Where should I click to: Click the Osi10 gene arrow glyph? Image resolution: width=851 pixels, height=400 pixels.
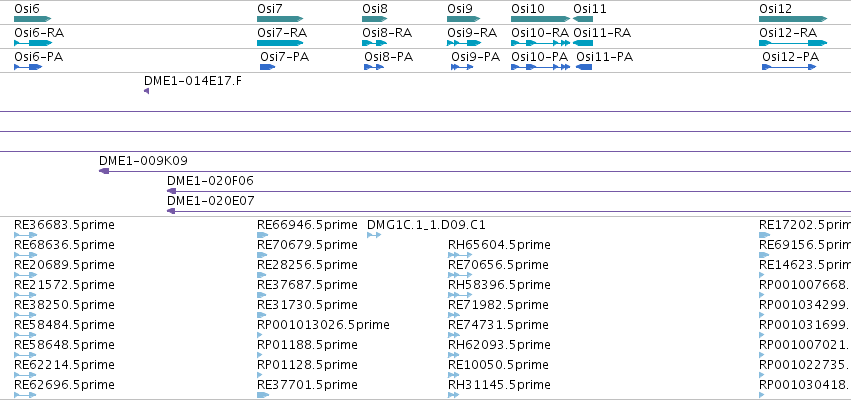click(541, 19)
